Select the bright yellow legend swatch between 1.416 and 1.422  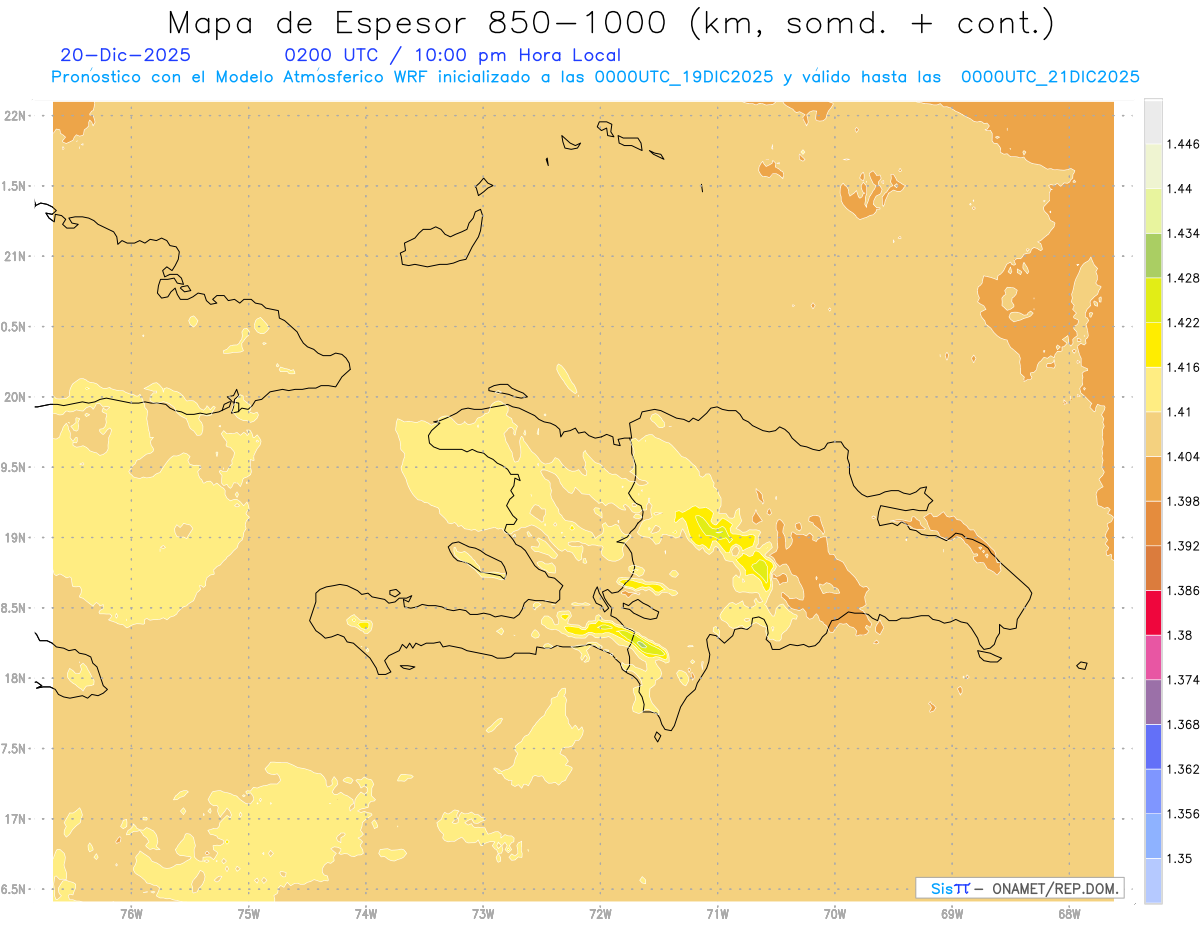point(1153,344)
